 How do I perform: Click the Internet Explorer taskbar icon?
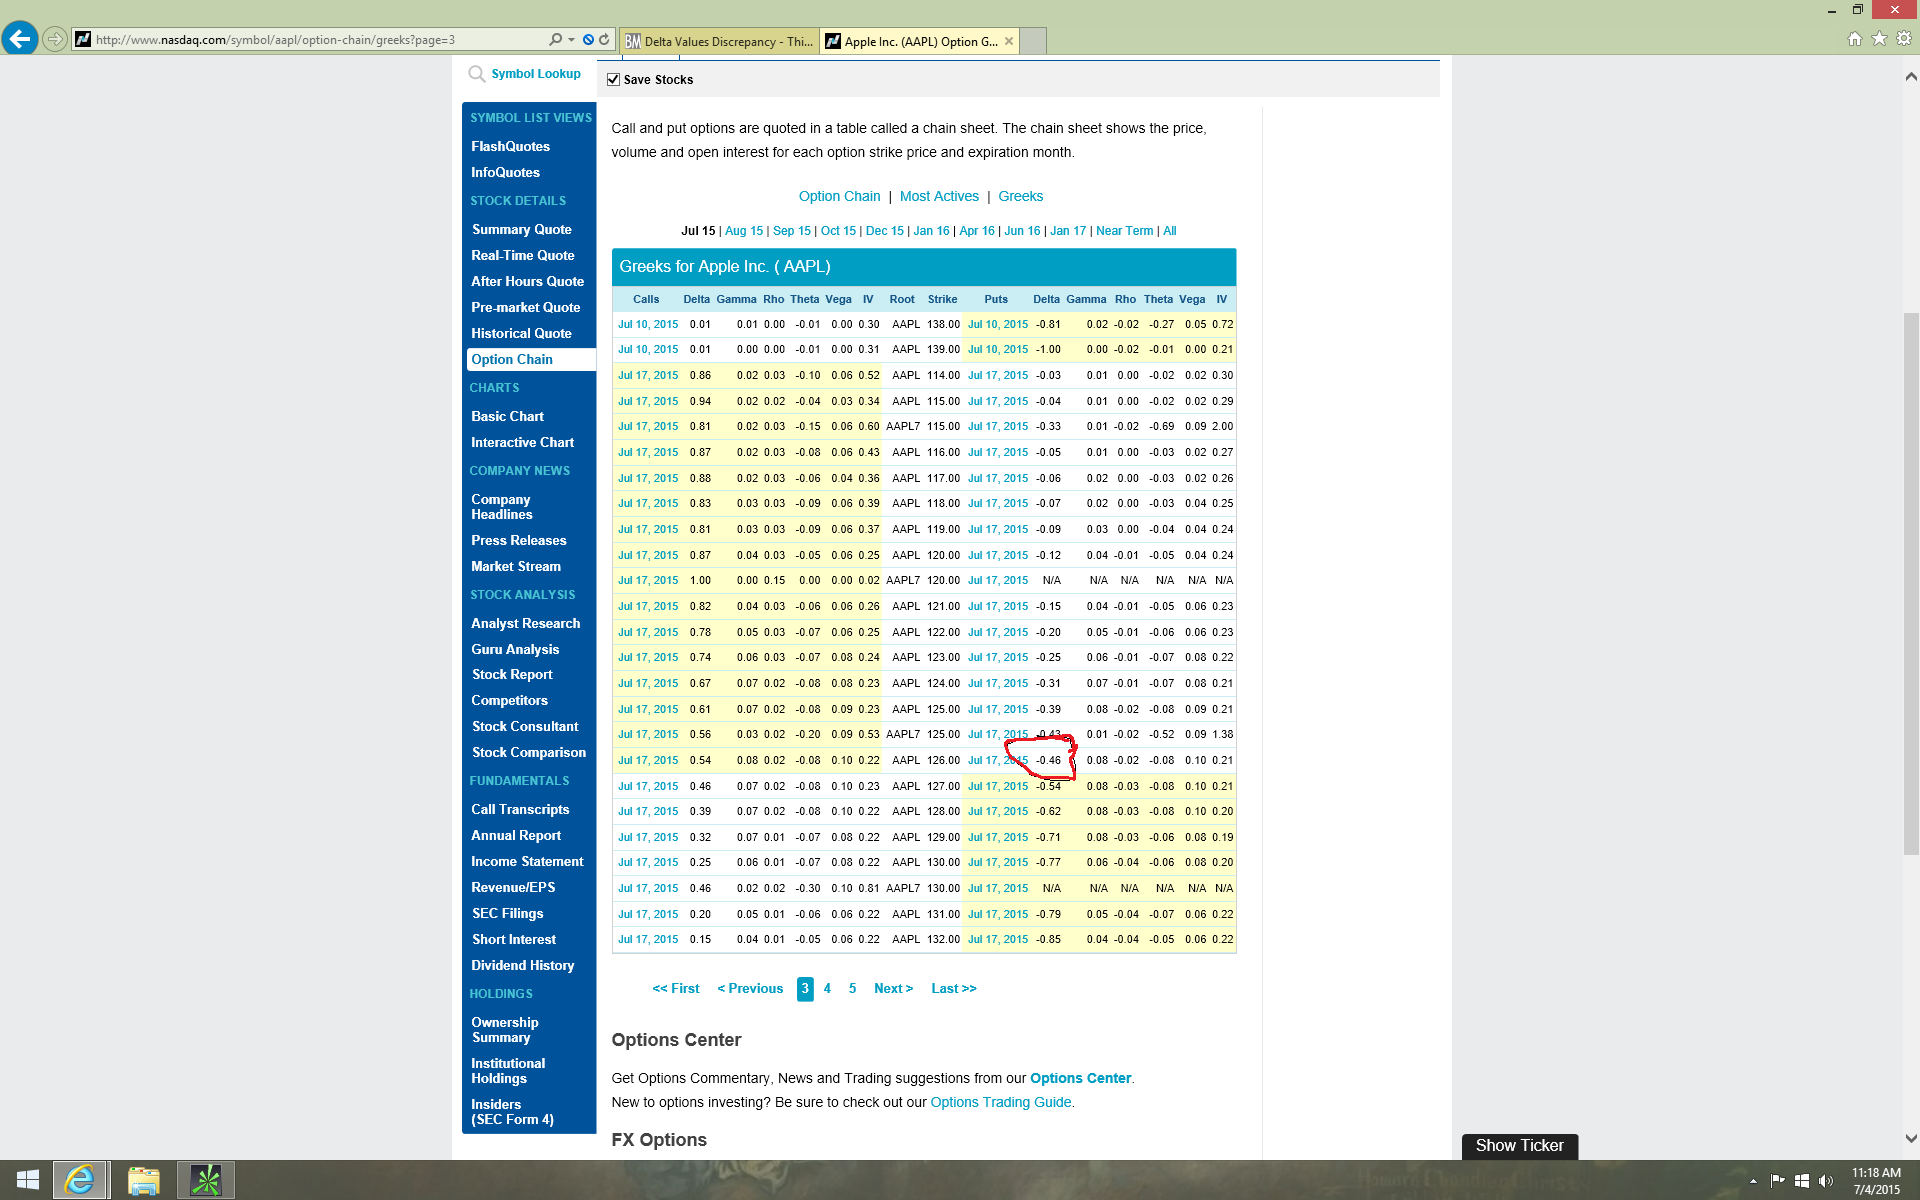coord(80,1180)
